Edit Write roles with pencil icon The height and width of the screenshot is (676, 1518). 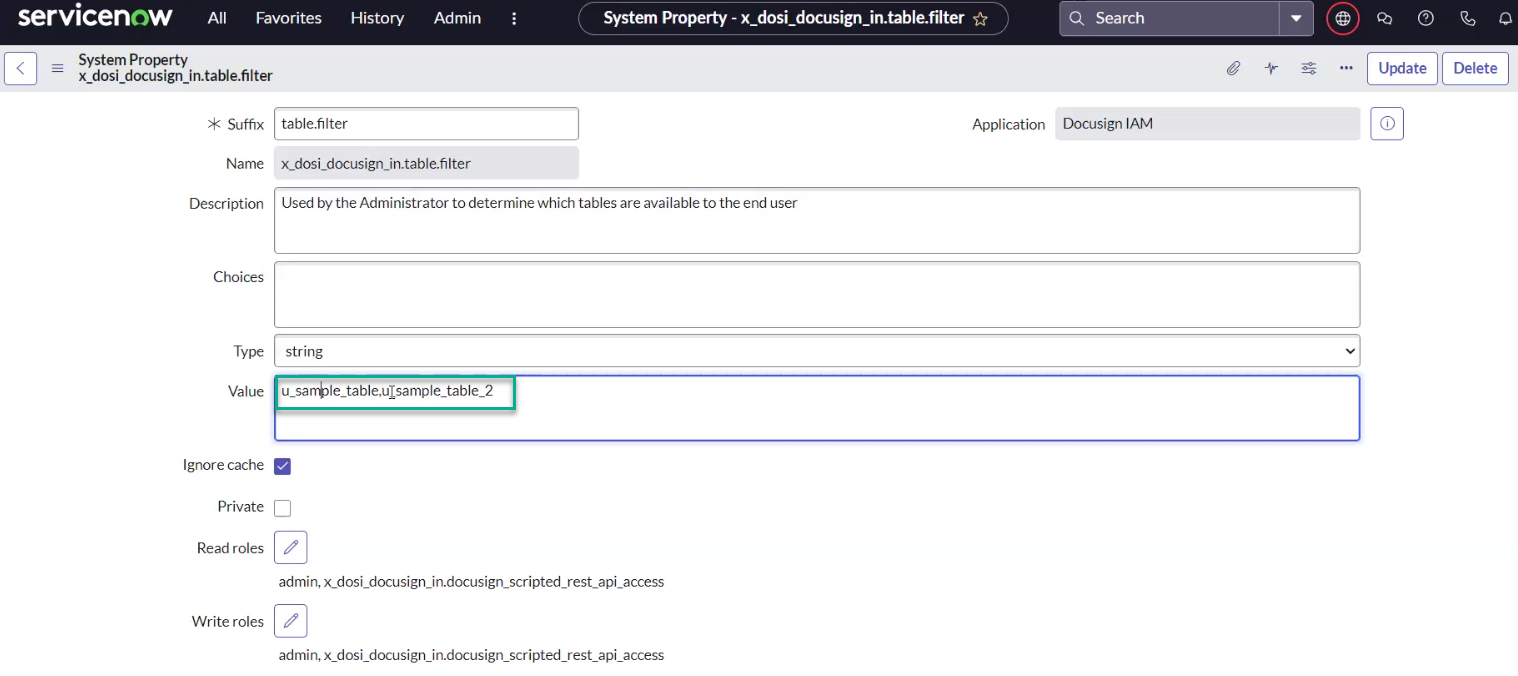290,621
